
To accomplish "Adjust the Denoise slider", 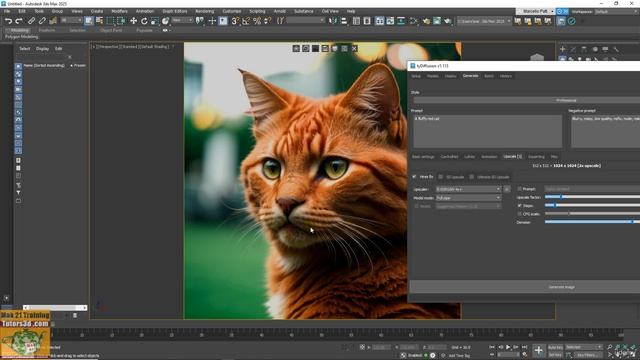I will point(592,222).
